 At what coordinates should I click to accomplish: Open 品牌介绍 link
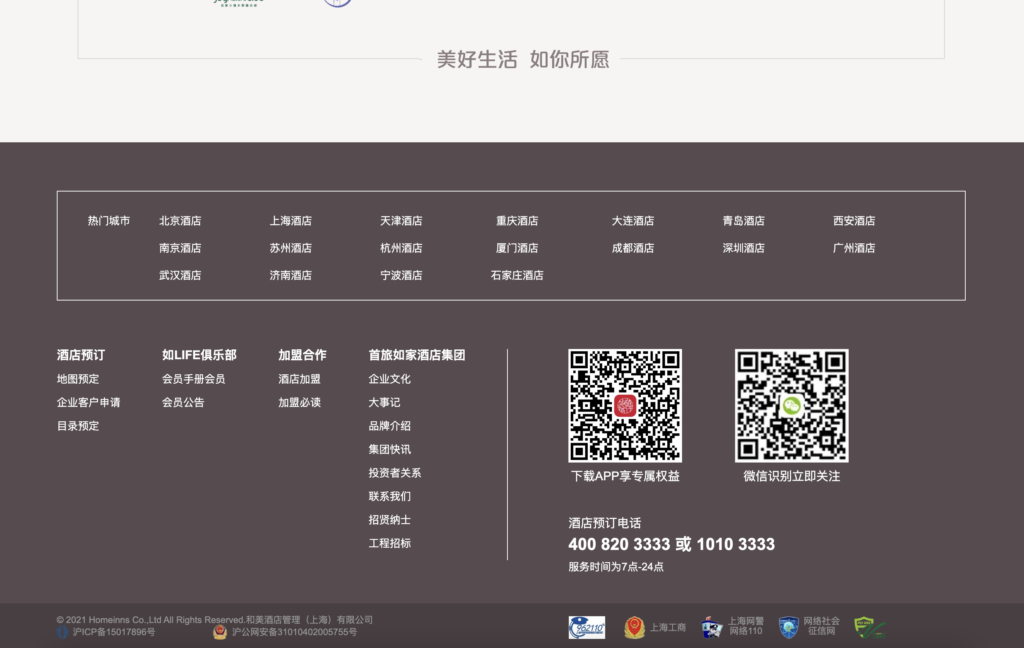click(389, 426)
